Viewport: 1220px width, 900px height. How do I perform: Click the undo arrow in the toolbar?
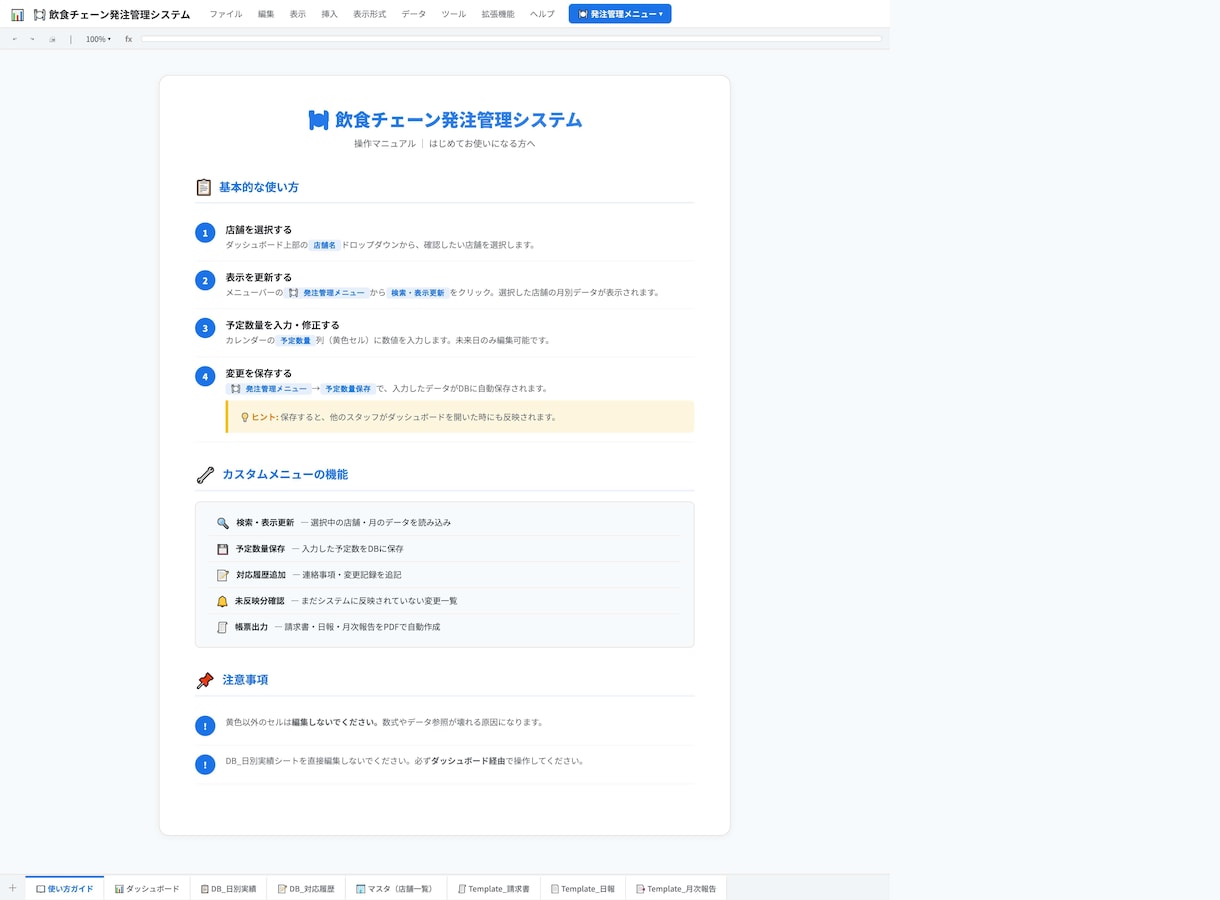tap(15, 39)
